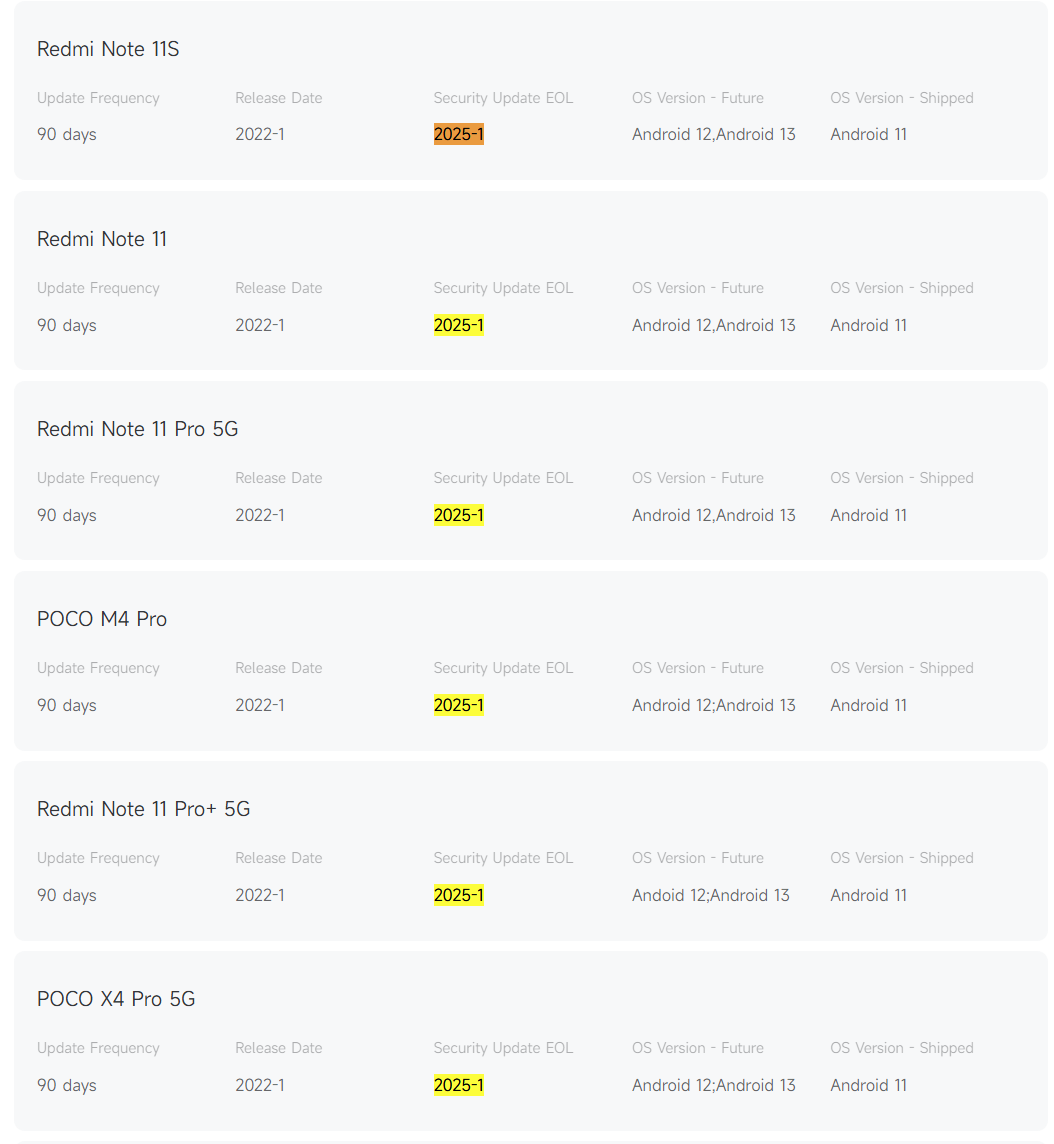Click Android 12,Android 13 value for Redmi Note 11S
The image size is (1054, 1144).
[713, 134]
